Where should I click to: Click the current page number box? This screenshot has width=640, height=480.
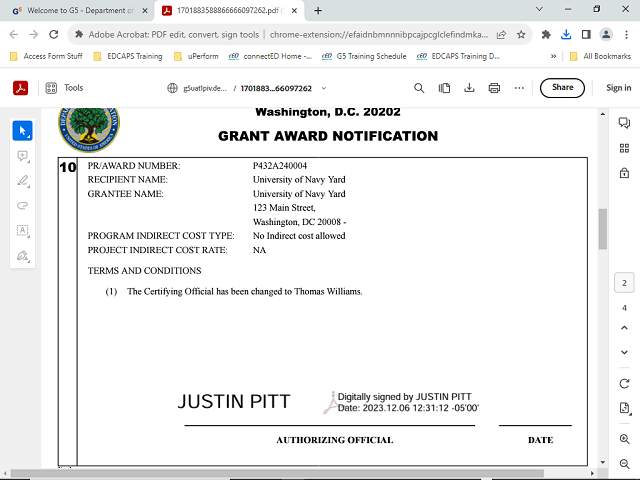click(x=624, y=283)
